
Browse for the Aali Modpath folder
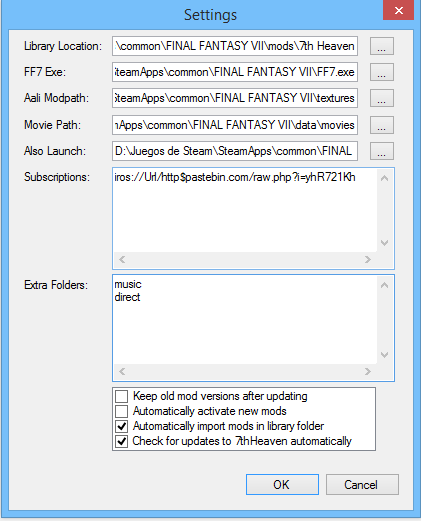382,98
